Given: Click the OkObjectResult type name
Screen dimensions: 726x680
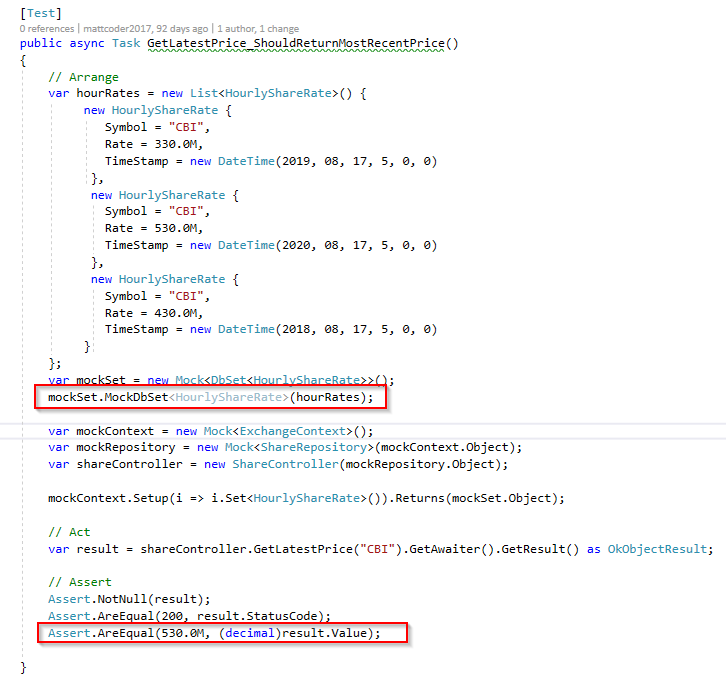Looking at the screenshot, I should 657,549.
